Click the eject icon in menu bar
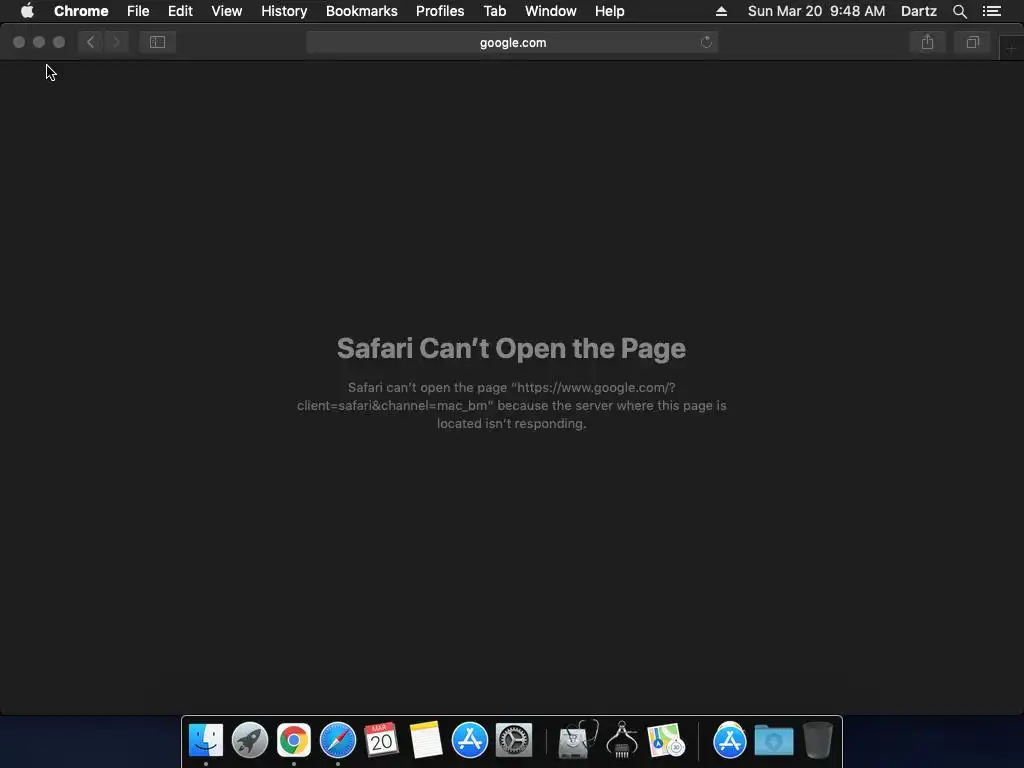Viewport: 1024px width, 768px height. point(721,11)
